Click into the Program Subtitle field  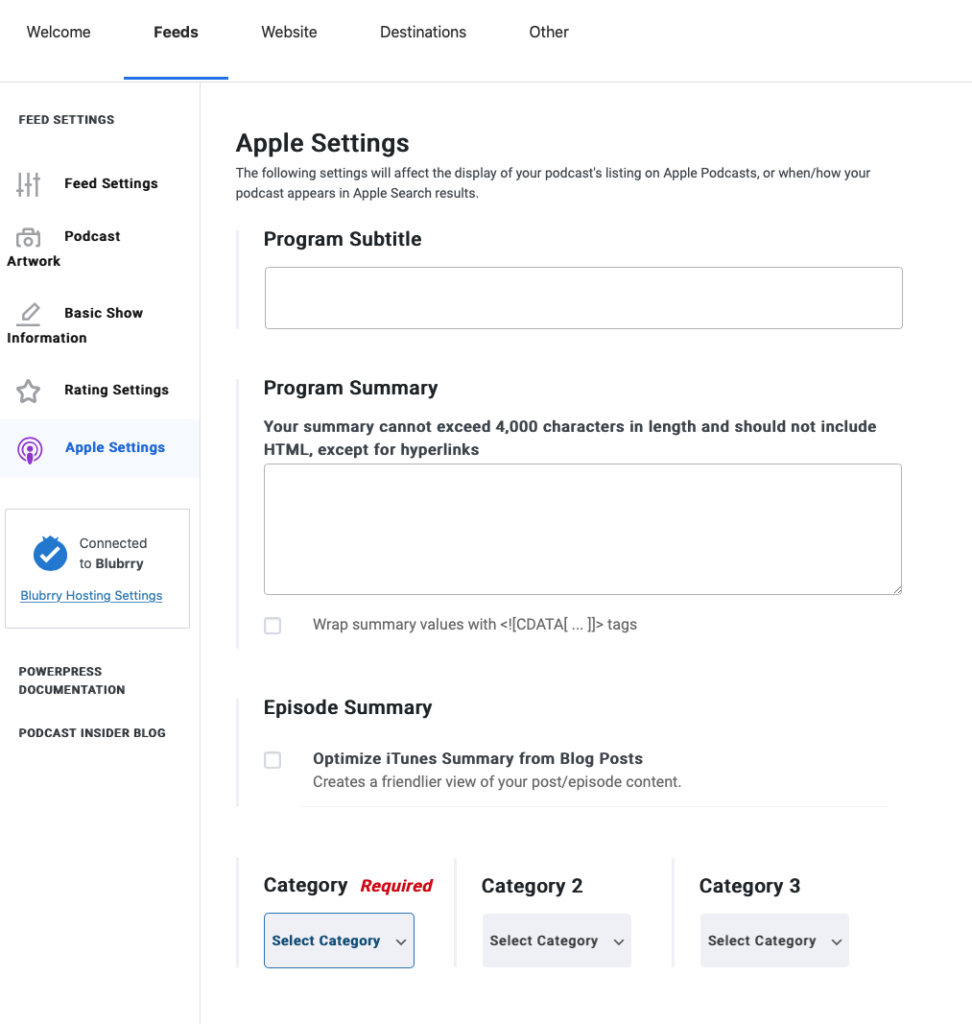[584, 298]
